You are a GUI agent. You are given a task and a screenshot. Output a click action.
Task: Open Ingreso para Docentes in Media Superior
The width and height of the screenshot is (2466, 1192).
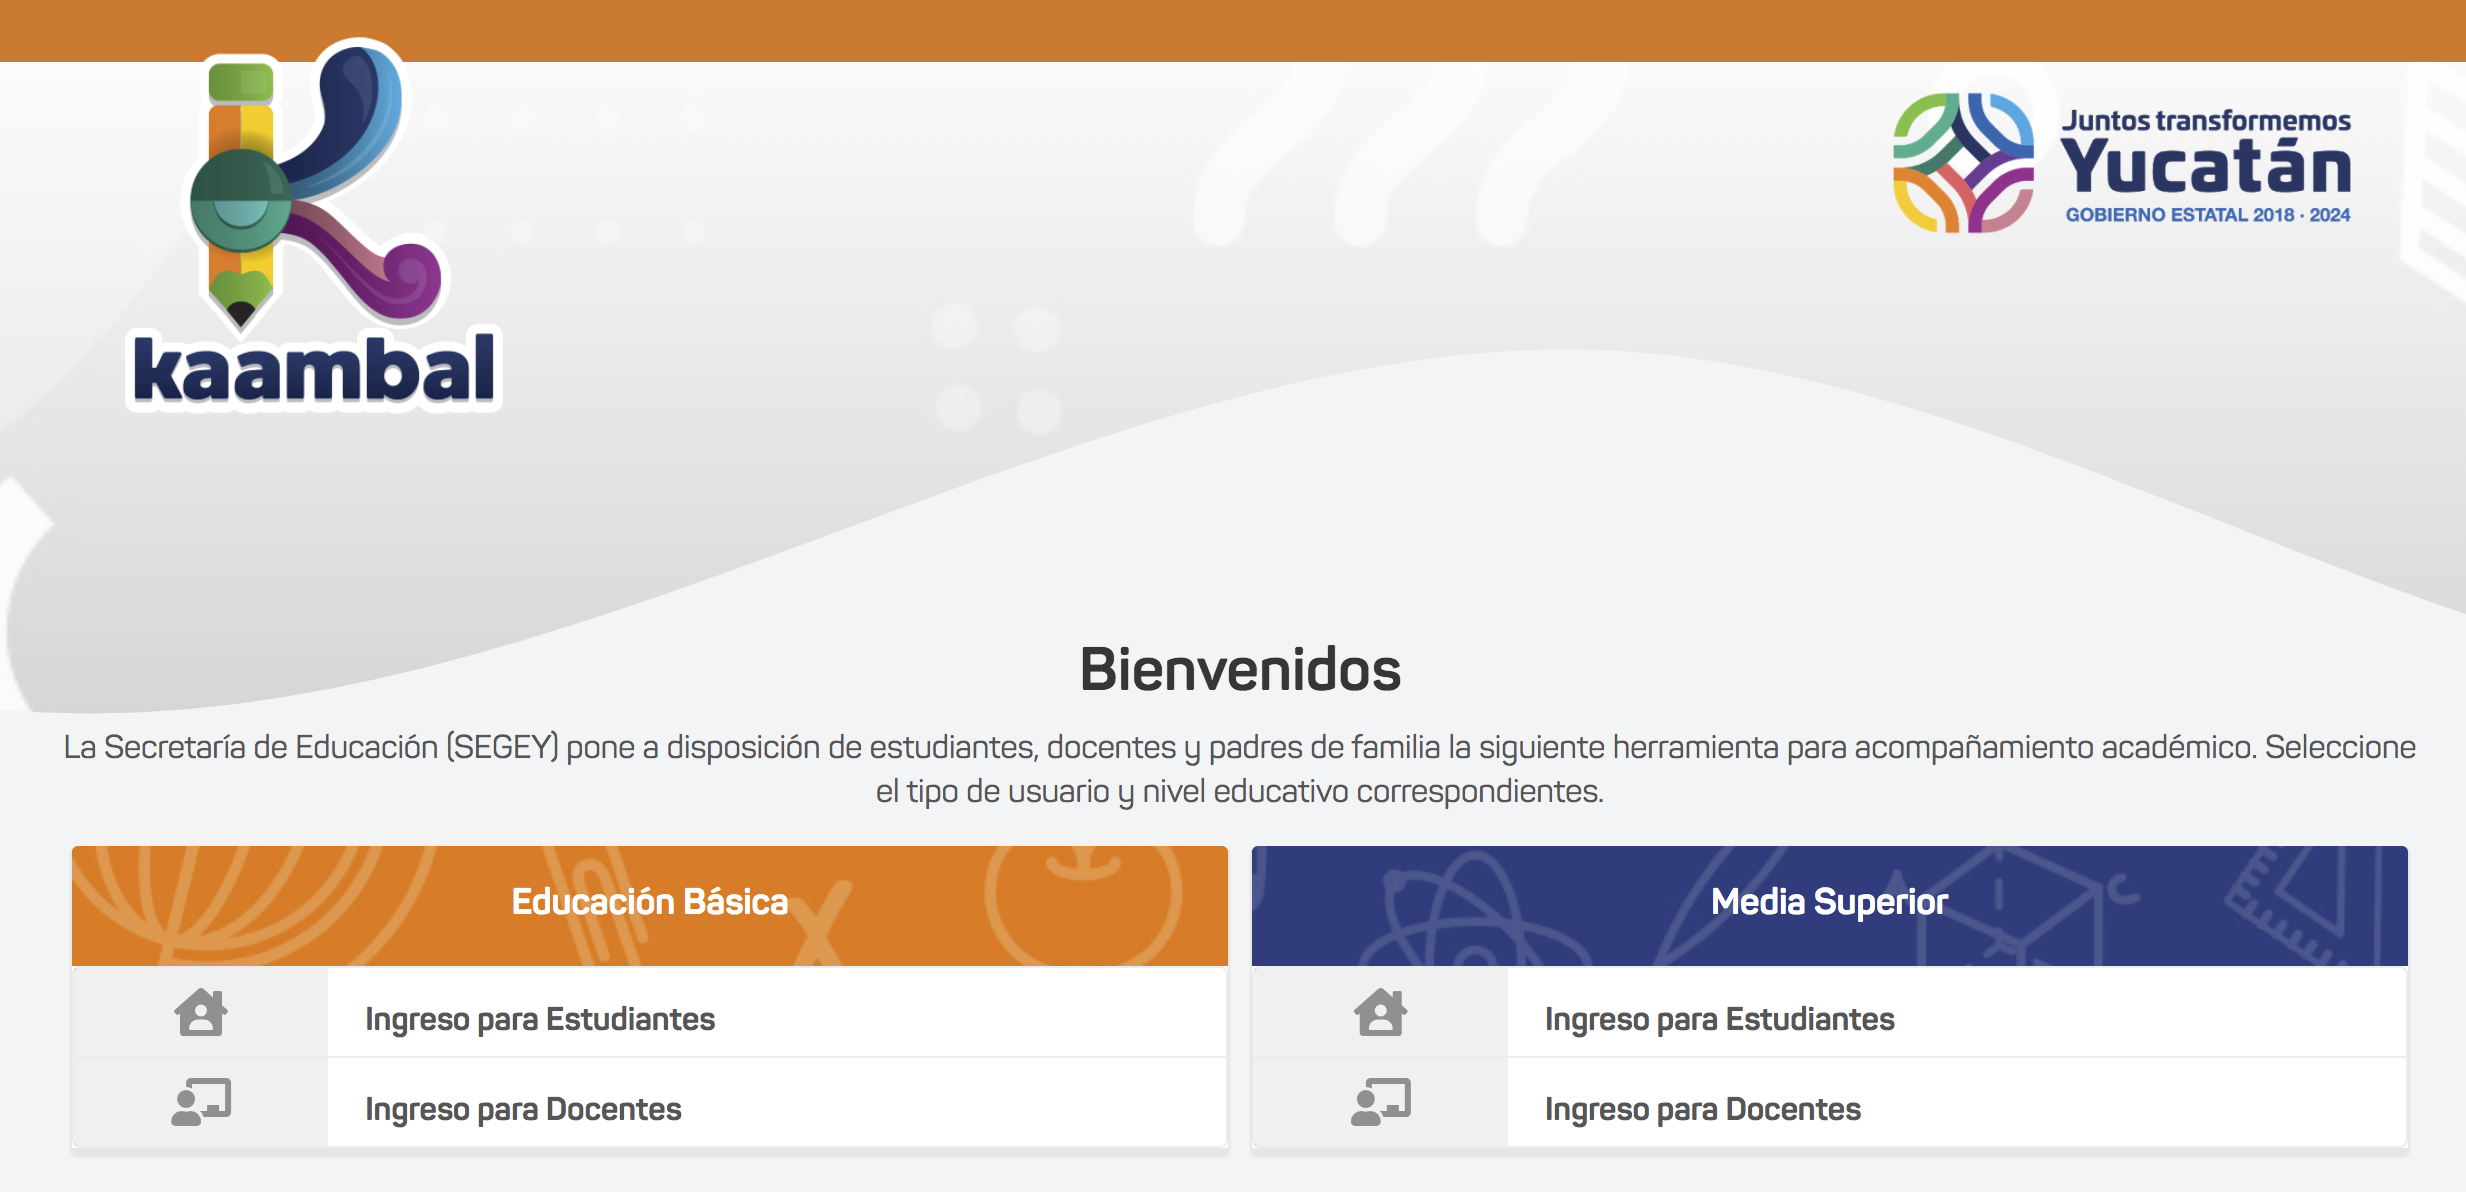click(1703, 1109)
